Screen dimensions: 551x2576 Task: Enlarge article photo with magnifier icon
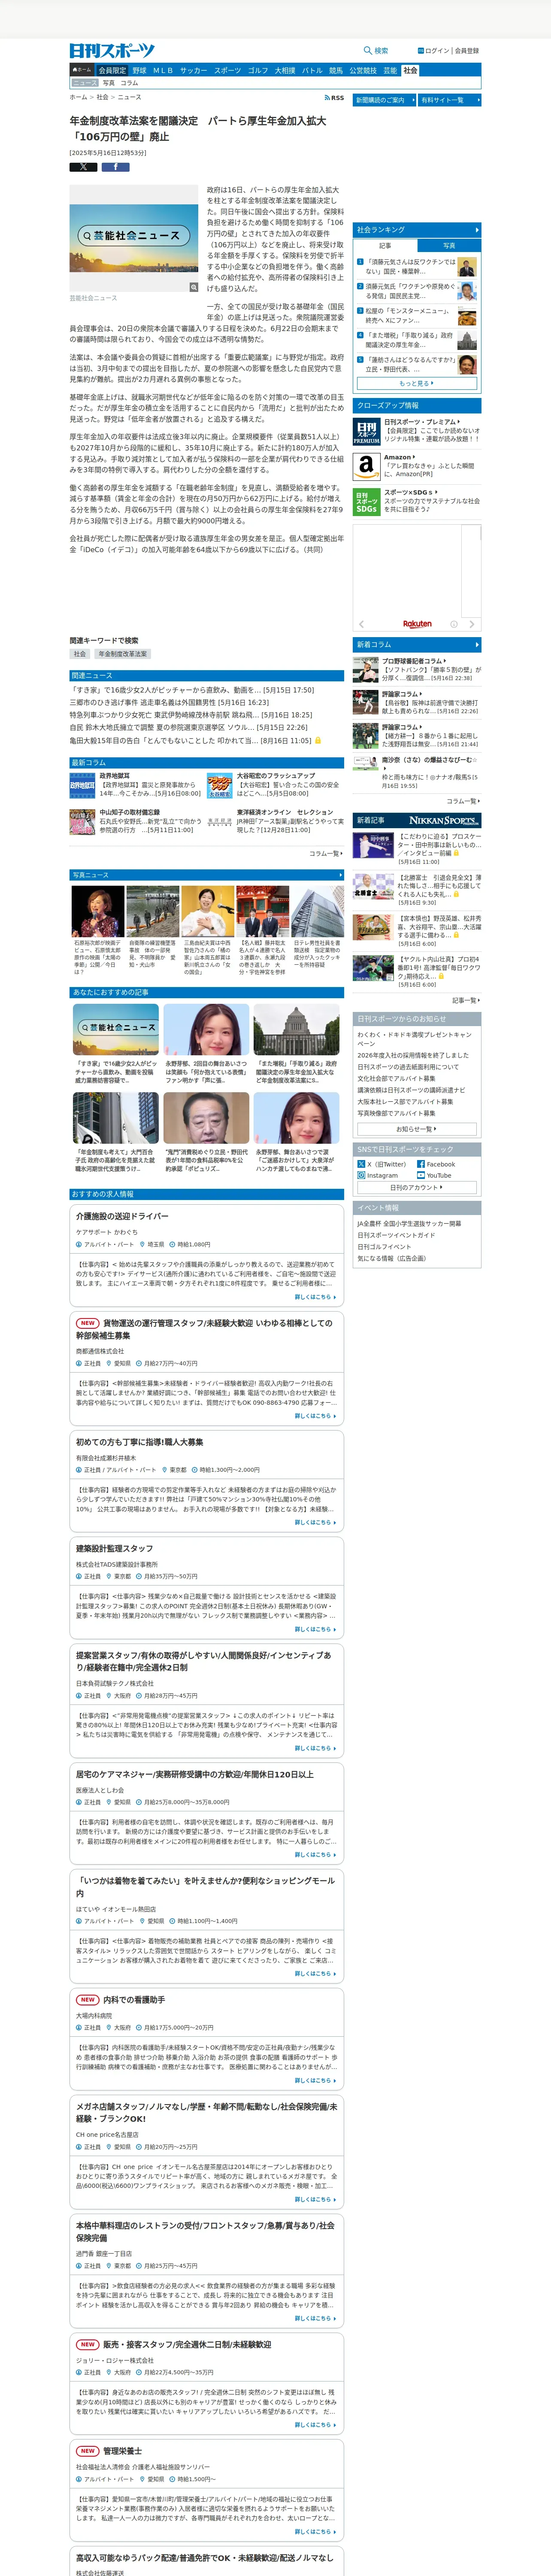194,287
